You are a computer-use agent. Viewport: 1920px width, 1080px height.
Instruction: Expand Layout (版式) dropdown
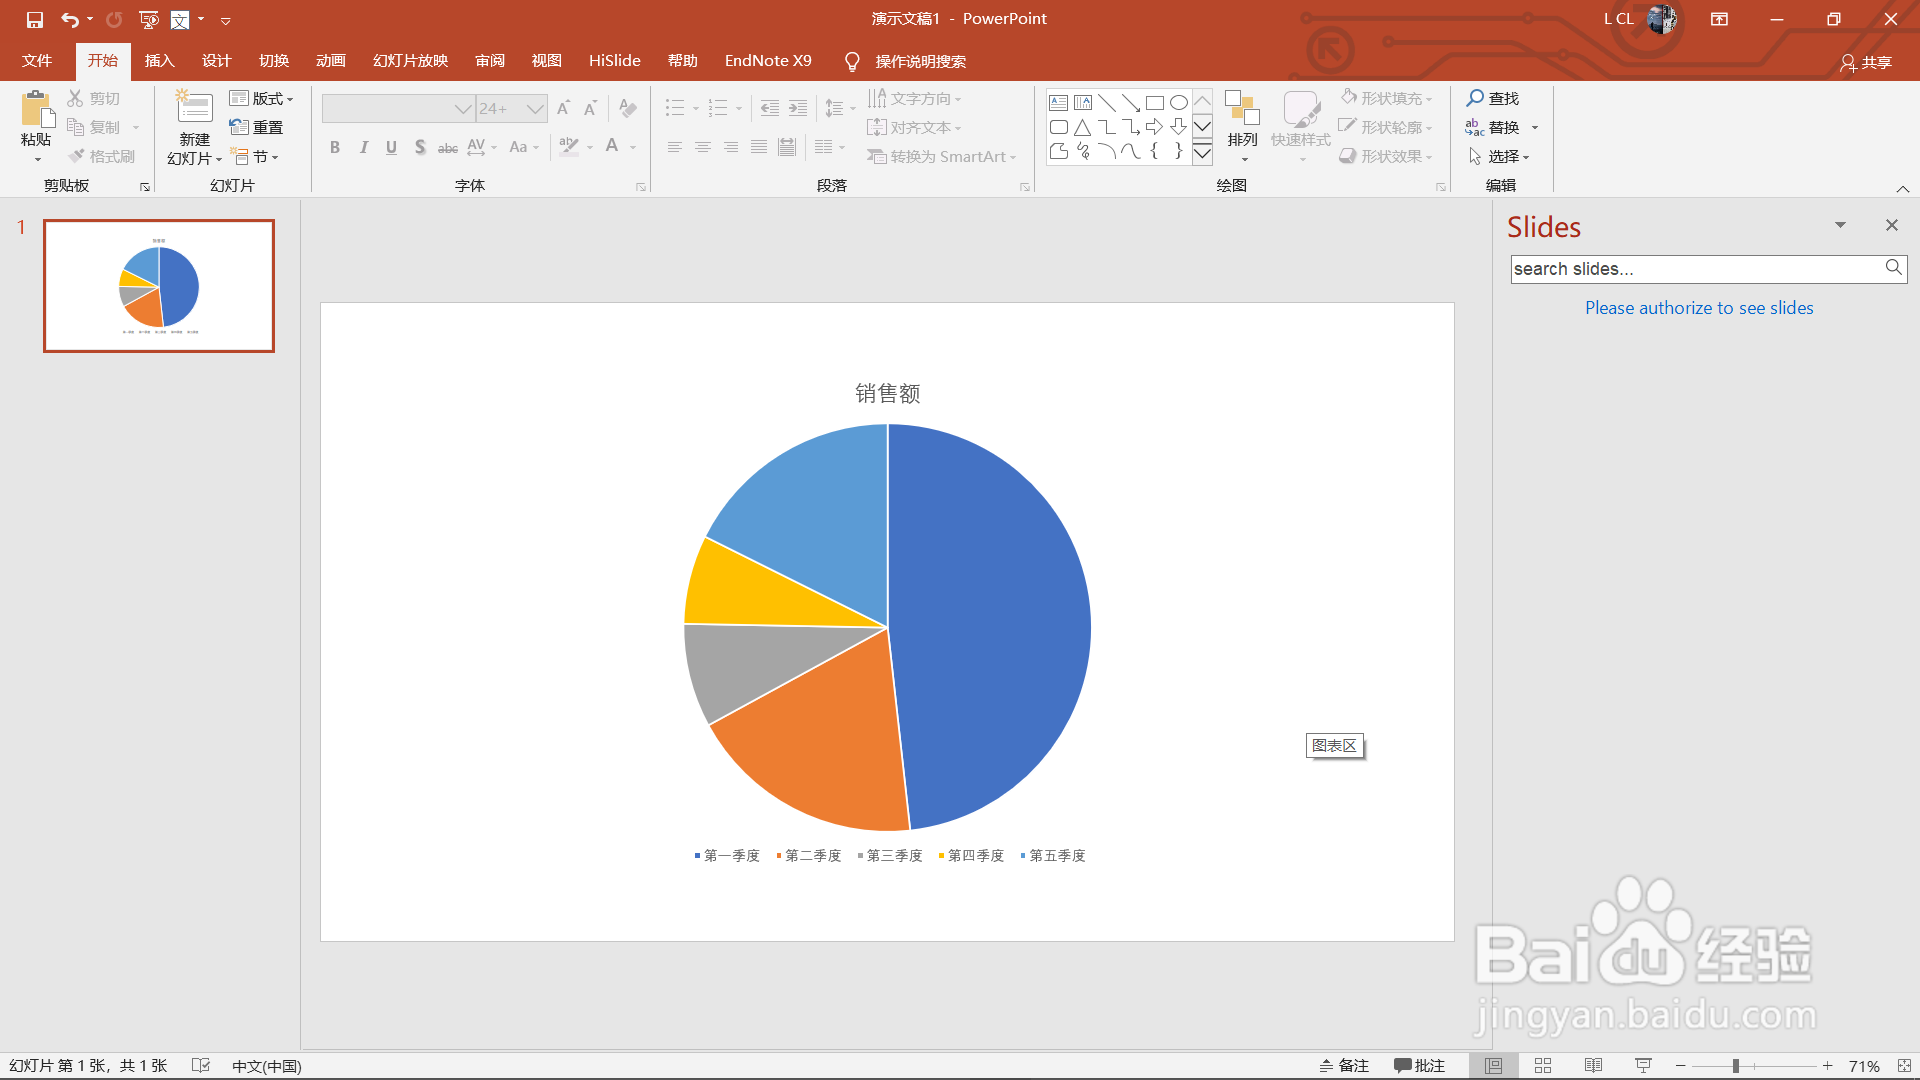coord(261,98)
